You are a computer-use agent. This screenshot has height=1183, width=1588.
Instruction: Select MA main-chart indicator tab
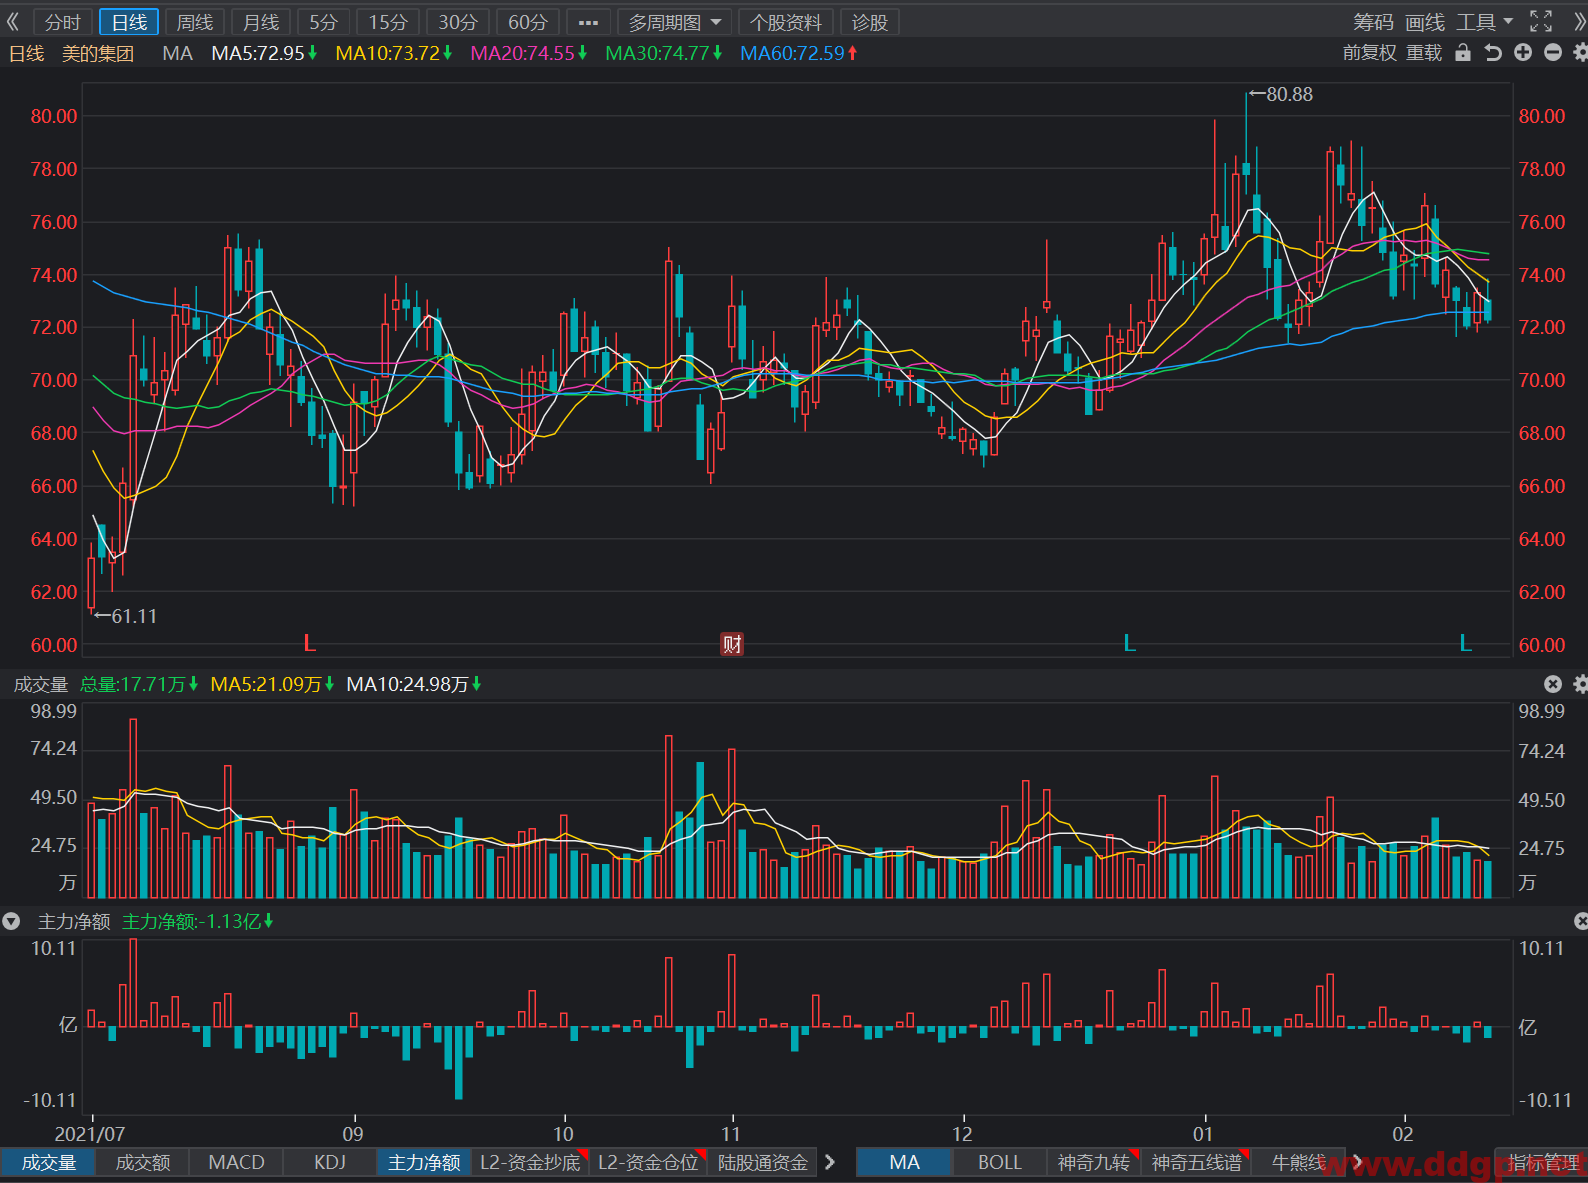point(904,1162)
